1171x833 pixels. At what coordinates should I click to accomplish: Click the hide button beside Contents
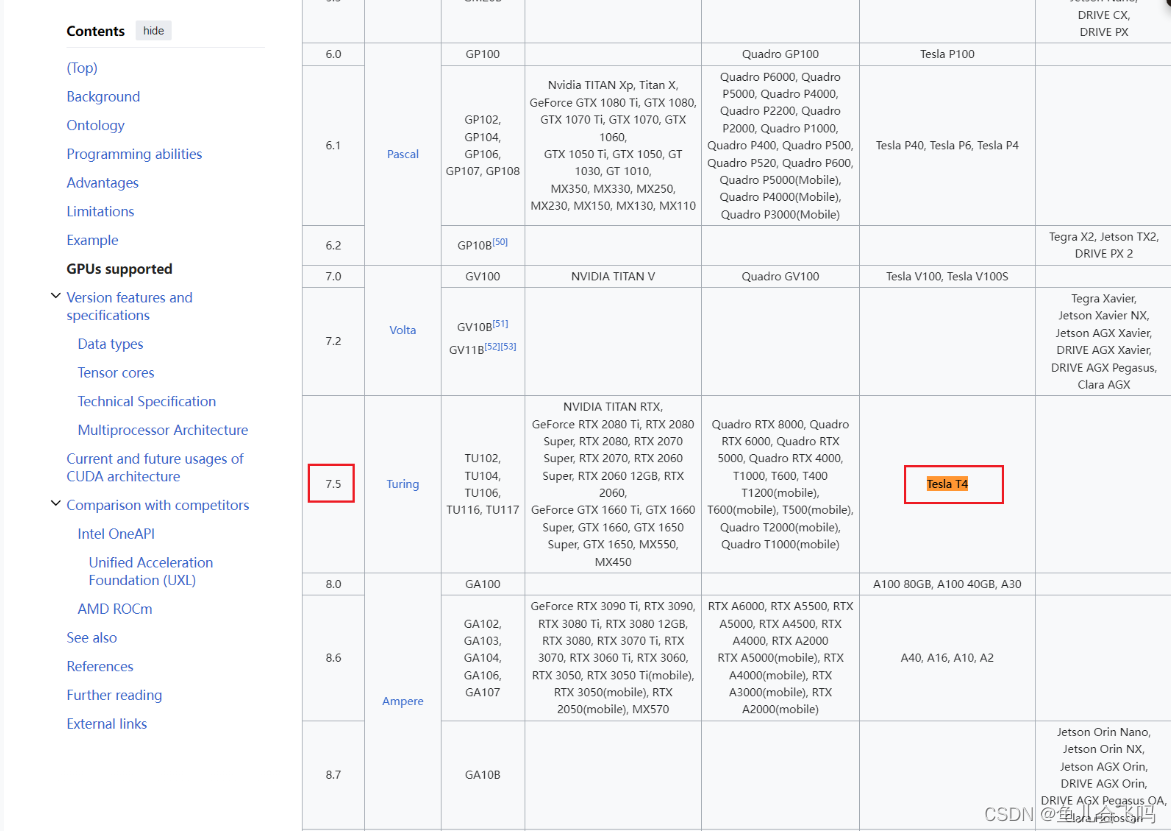(x=153, y=31)
